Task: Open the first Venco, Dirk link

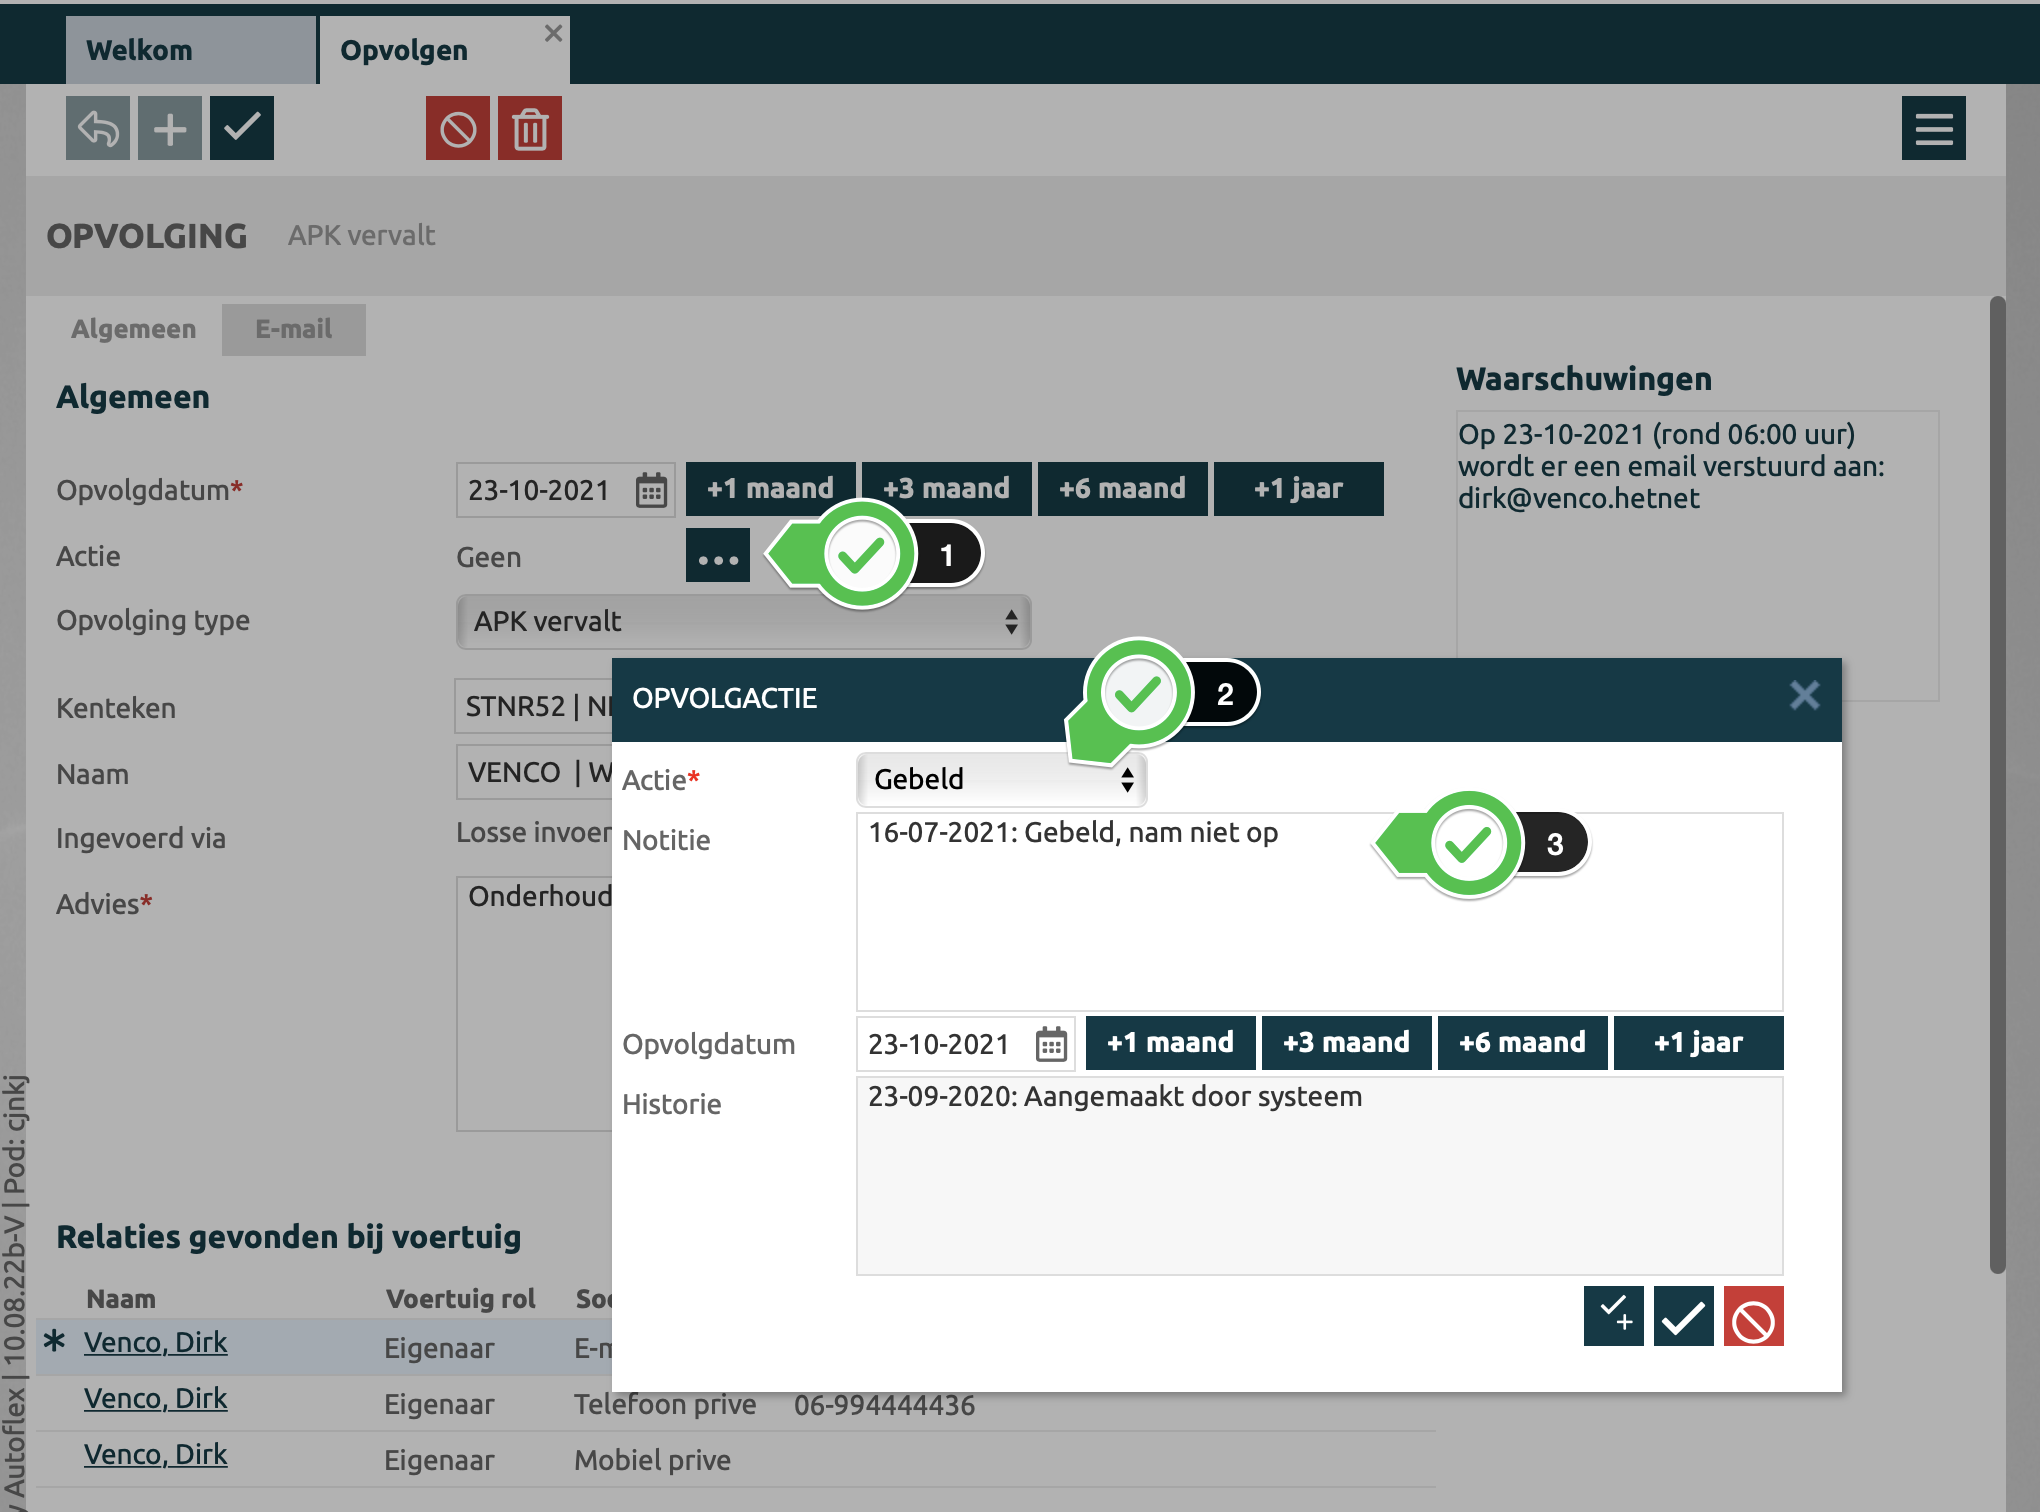Action: [x=155, y=1342]
